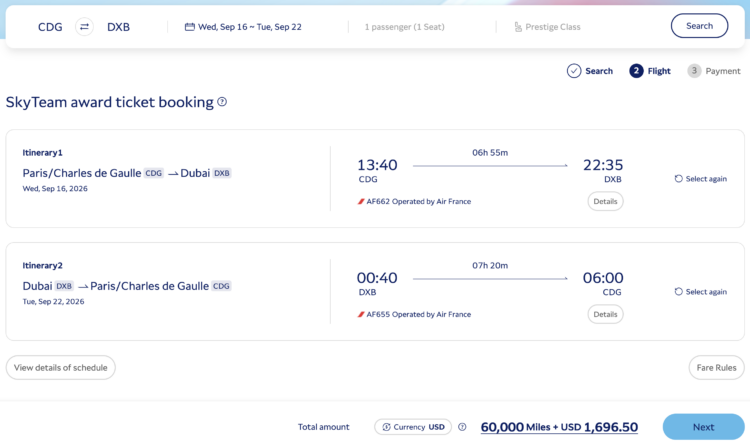
Task: Click the Payment step label
Action: click(723, 71)
